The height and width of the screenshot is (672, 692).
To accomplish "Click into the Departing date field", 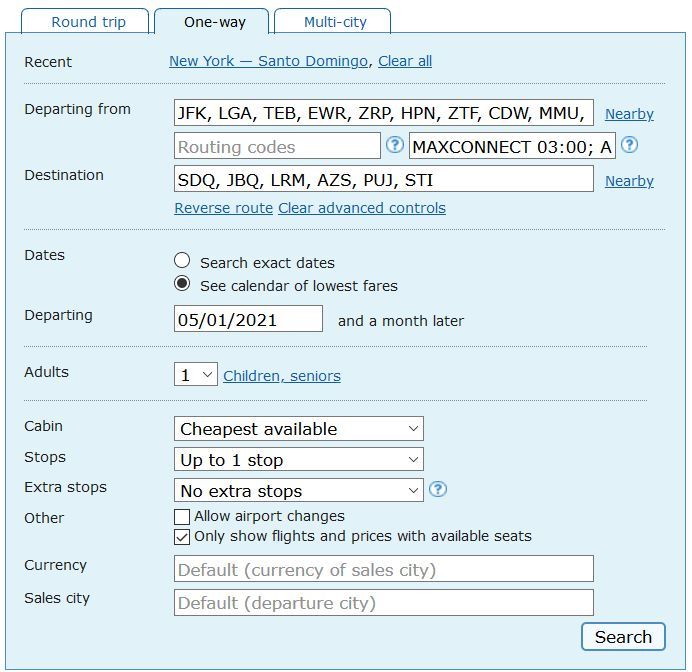I will [x=248, y=319].
